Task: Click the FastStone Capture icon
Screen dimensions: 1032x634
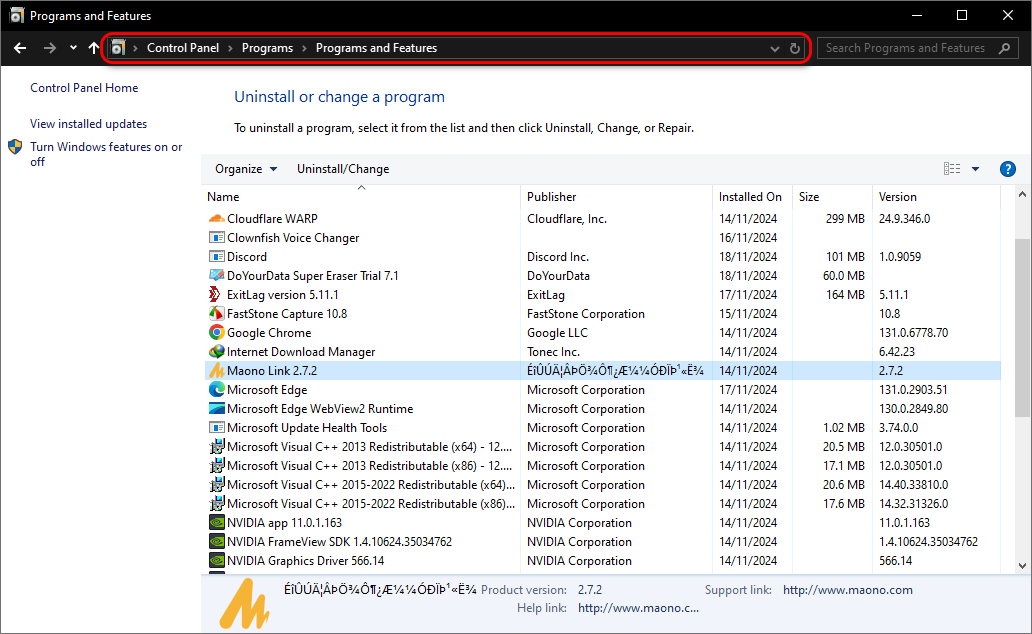Action: [217, 313]
